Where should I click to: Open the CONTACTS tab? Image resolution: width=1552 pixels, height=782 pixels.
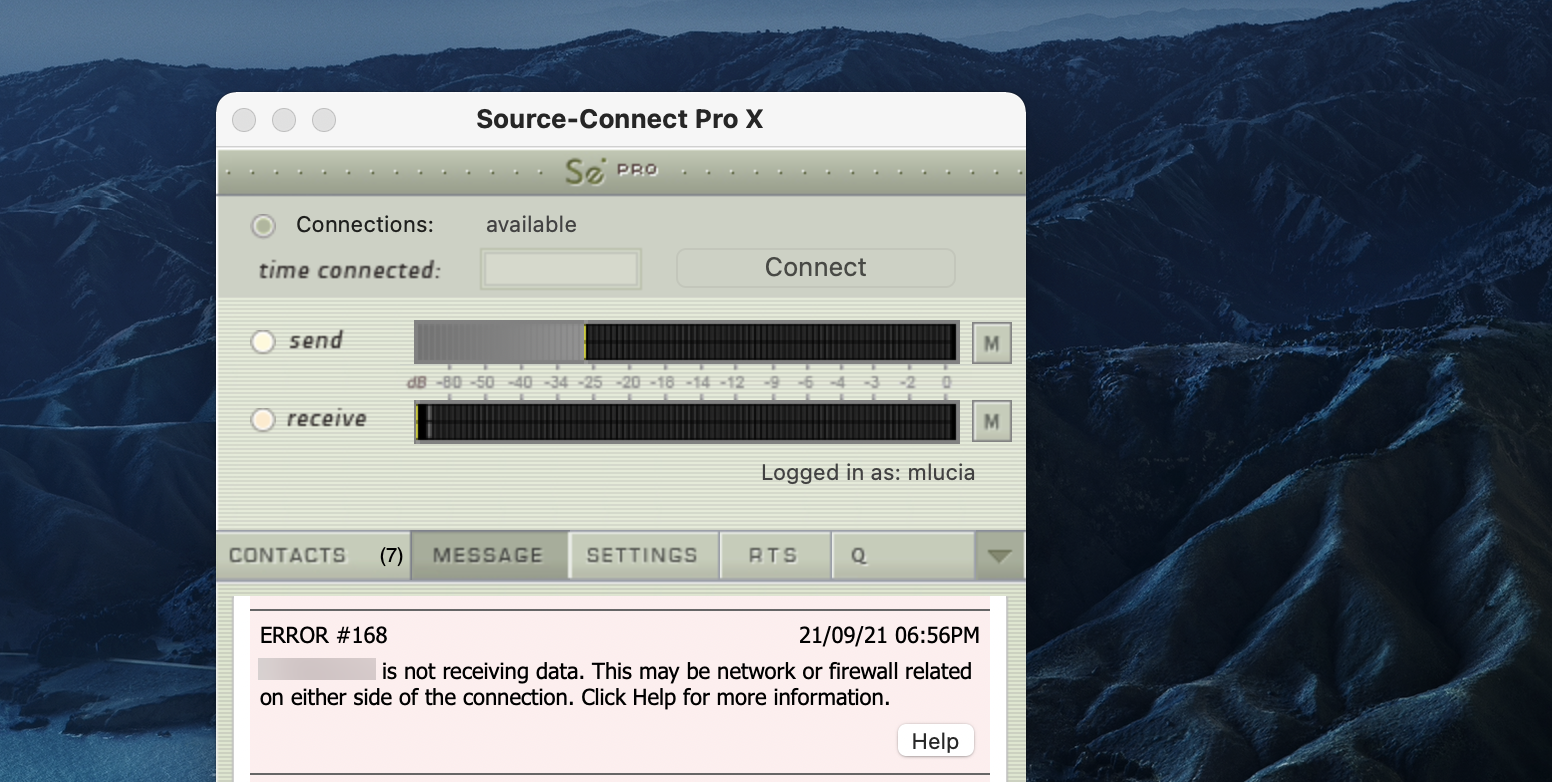point(314,556)
